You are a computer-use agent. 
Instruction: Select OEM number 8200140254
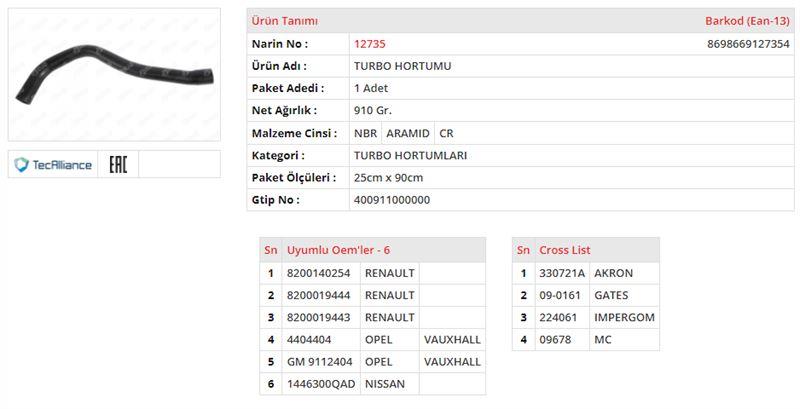[318, 273]
